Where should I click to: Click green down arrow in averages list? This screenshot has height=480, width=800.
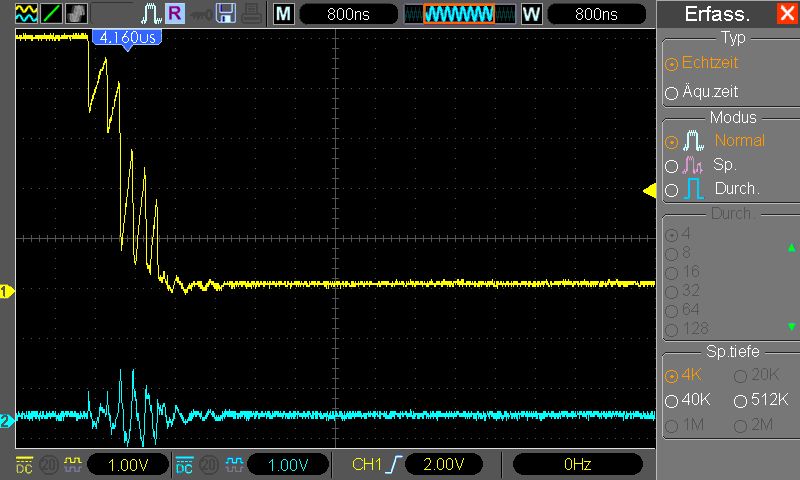pos(791,326)
